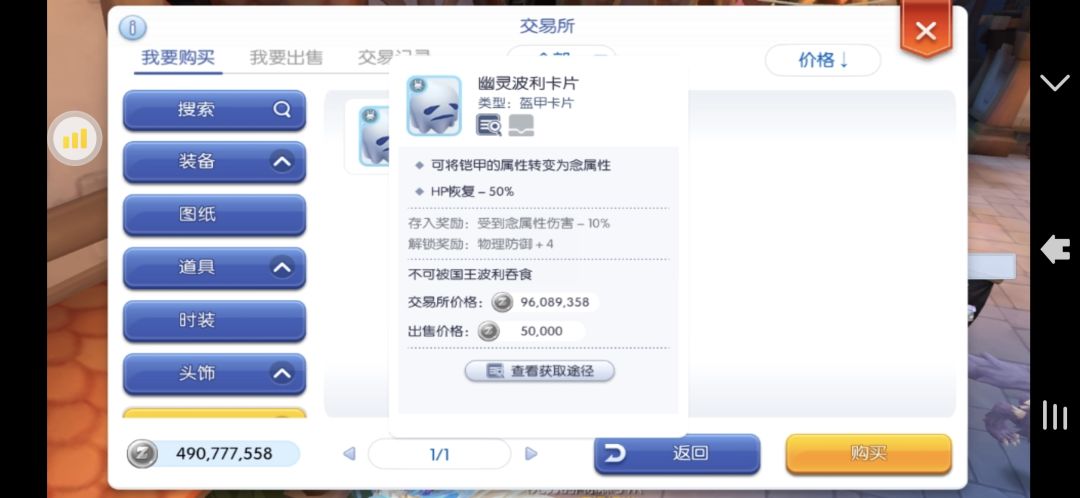Tap the system back arrow on the right edge
Image resolution: width=1080 pixels, height=498 pixels.
(x=1055, y=249)
